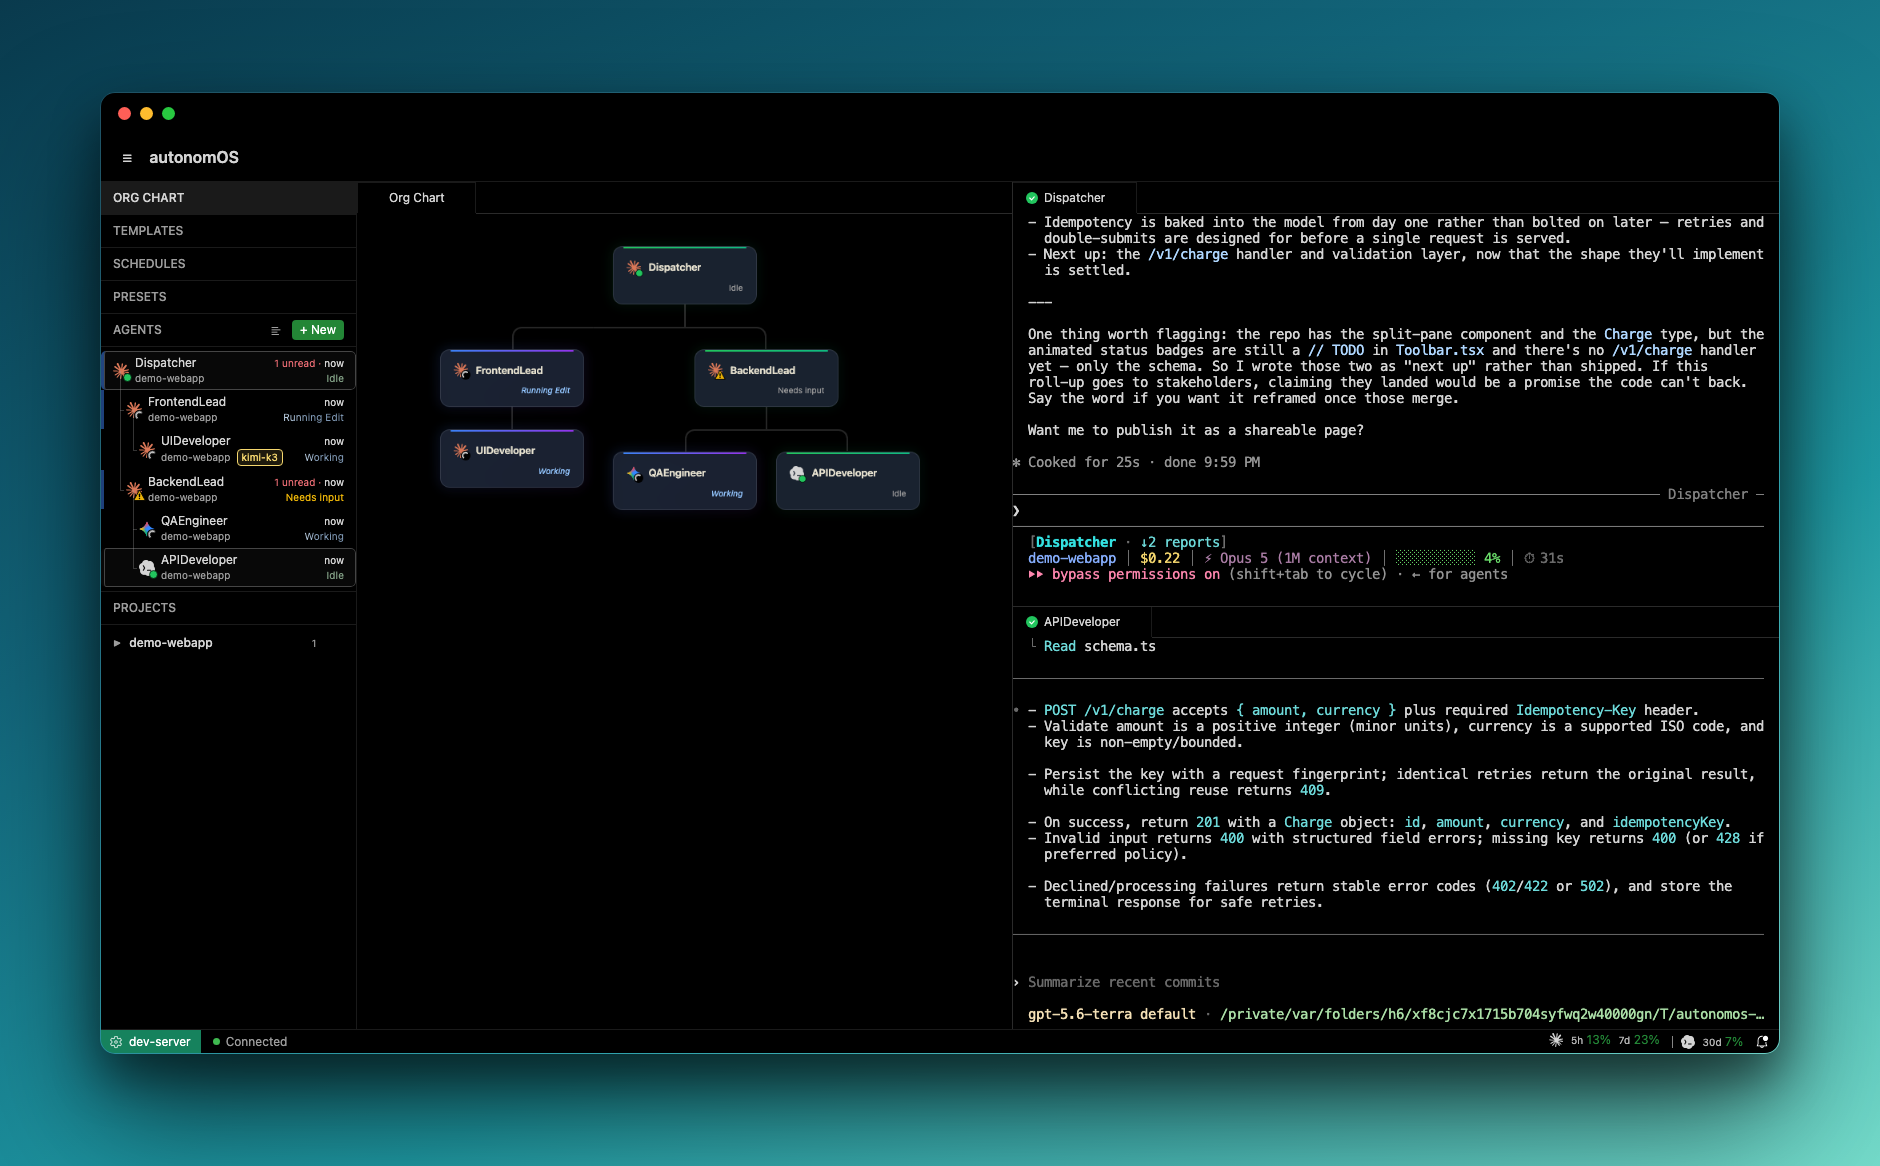Click the 'Opus 5 (1M context)' model label

(1295, 559)
